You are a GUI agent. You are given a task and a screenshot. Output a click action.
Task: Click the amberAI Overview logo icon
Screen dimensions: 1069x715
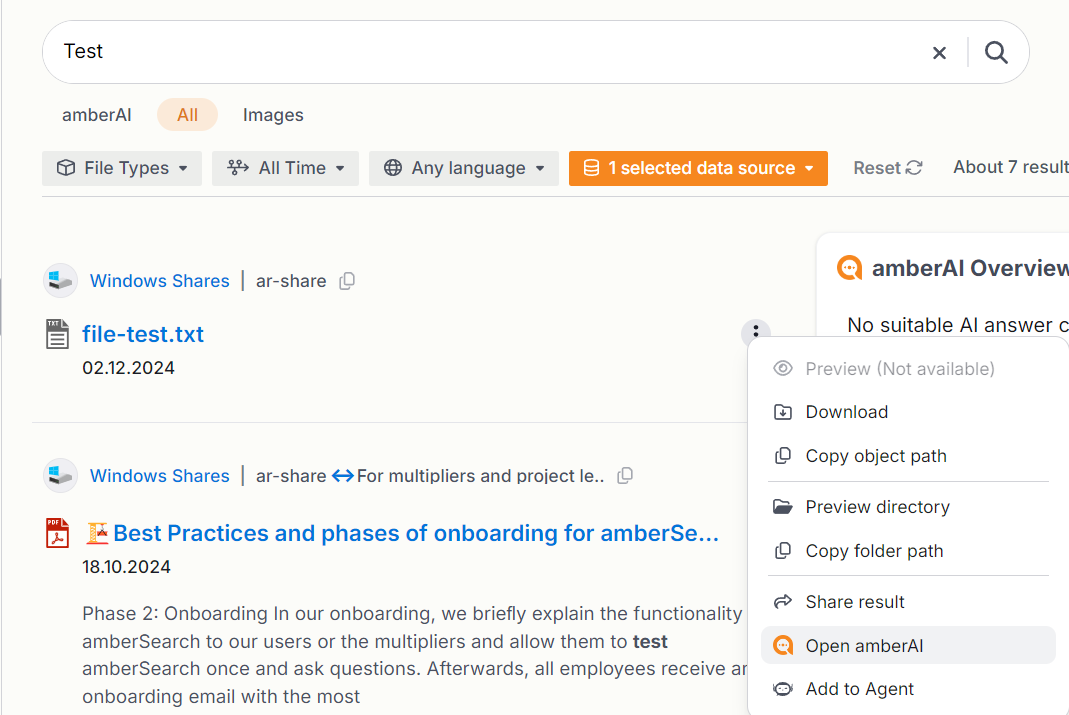click(x=849, y=268)
